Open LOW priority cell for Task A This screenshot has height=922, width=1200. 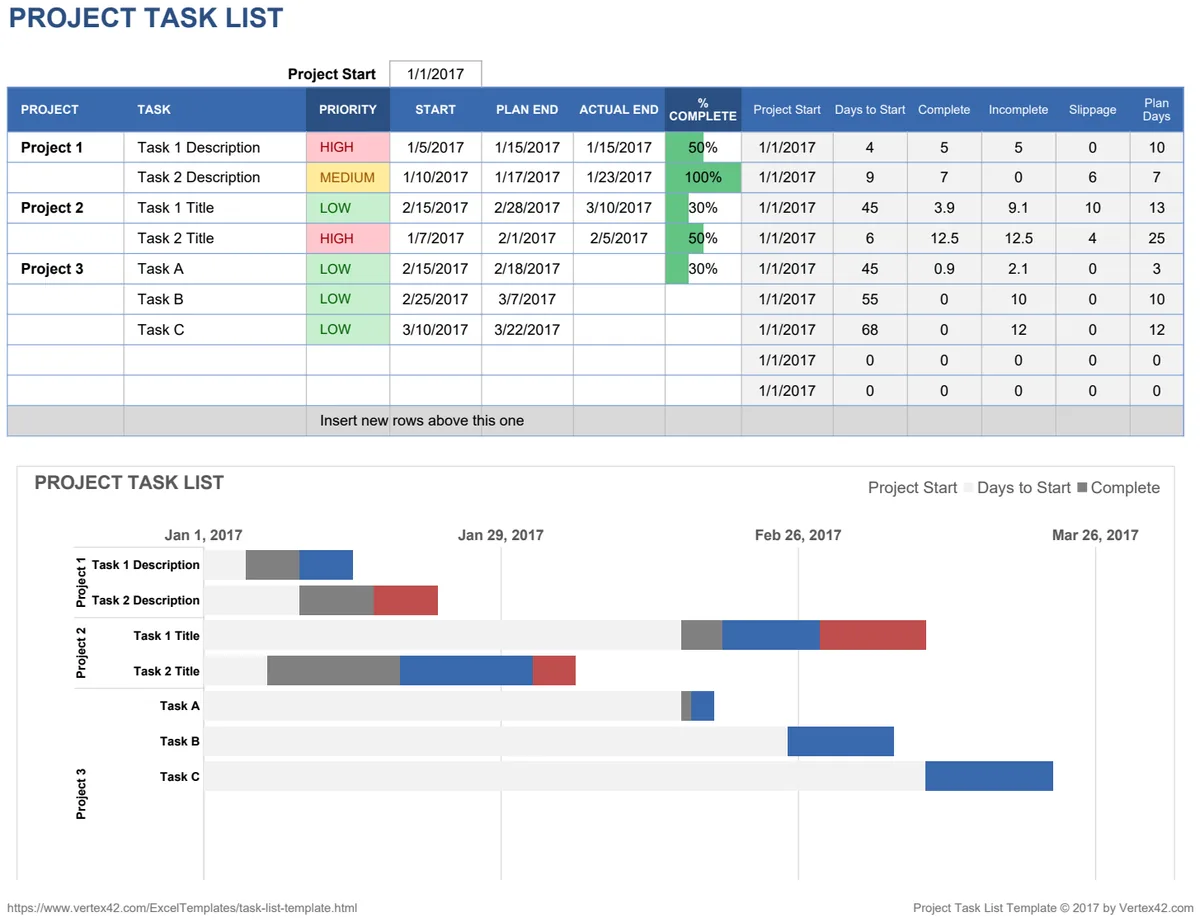(348, 269)
